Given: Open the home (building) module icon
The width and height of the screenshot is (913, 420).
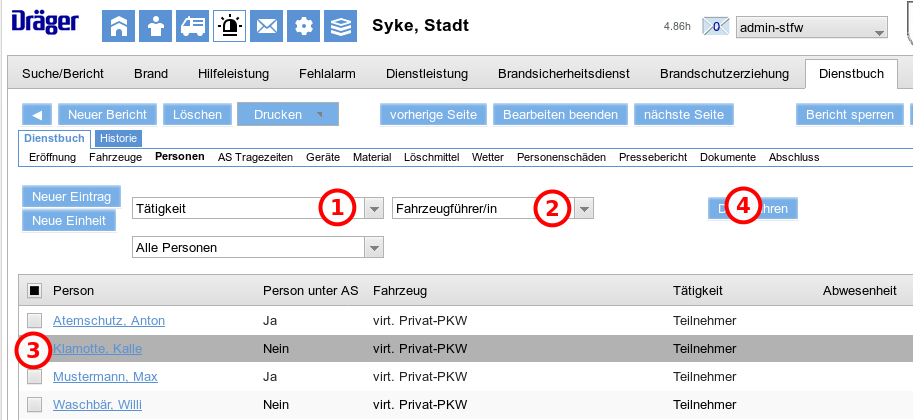Looking at the screenshot, I should pyautogui.click(x=118, y=26).
